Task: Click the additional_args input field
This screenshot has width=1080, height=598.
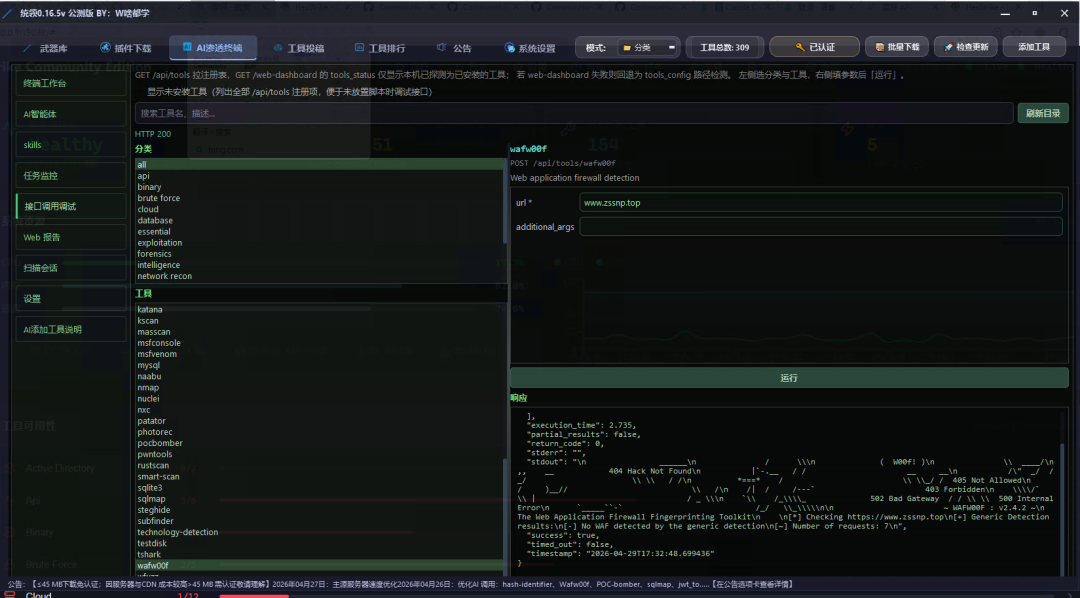Action: [x=821, y=226]
